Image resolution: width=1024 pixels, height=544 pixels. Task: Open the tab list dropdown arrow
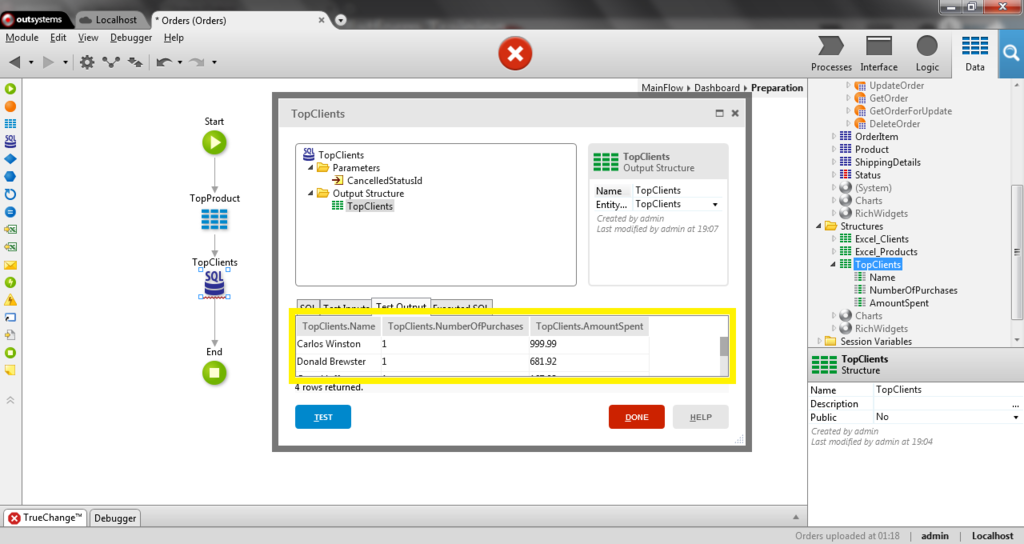coord(340,20)
